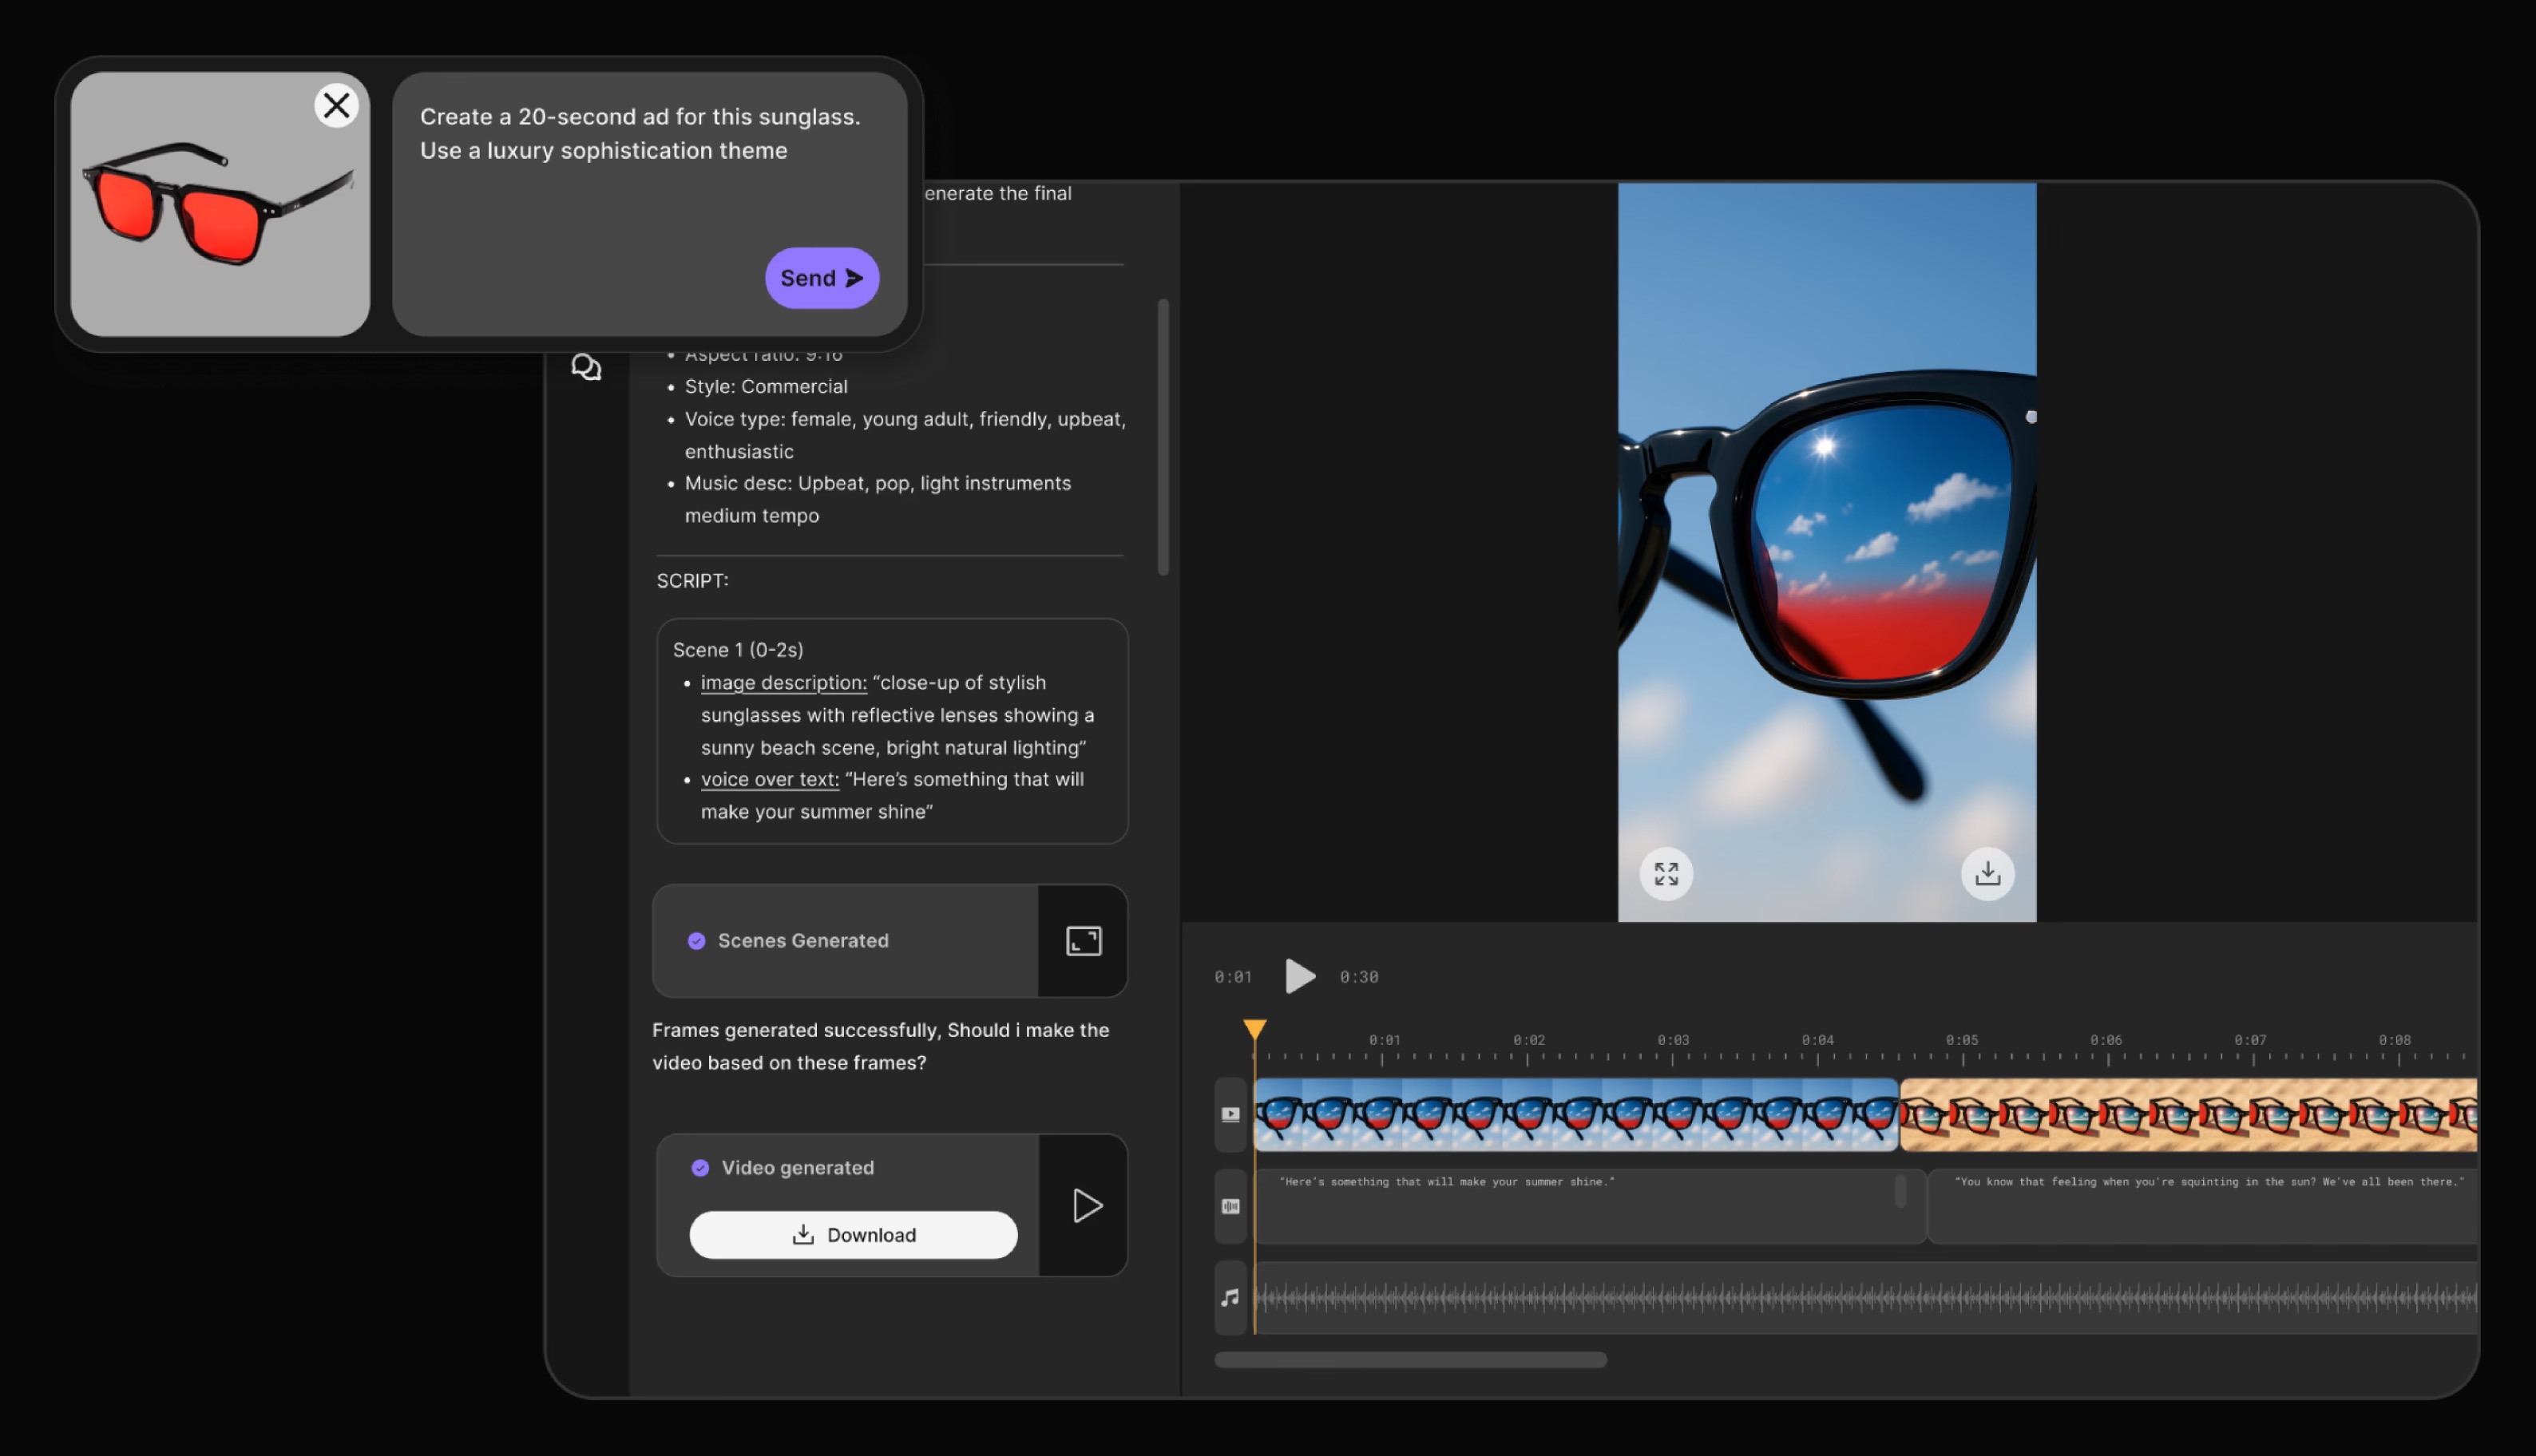Click the 0:05 mark on the ruler
Image resolution: width=2536 pixels, height=1456 pixels.
(1961, 1040)
